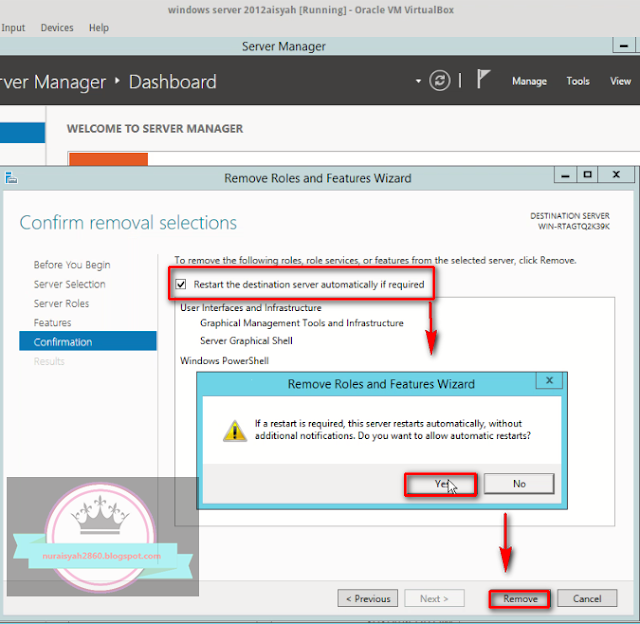
Task: Select Features wizard step
Action: (x=52, y=322)
